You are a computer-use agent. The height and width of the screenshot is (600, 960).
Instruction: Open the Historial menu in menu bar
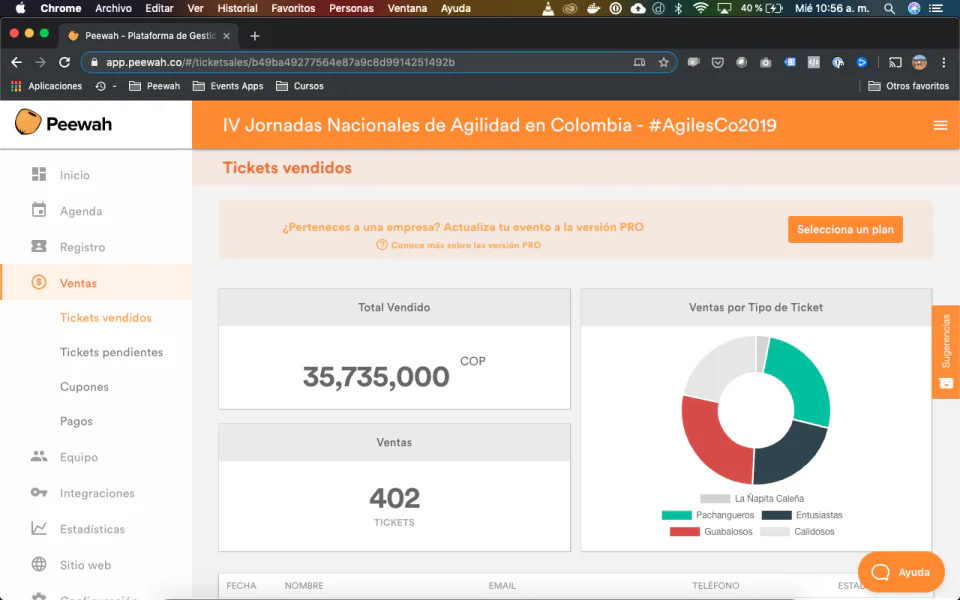pos(238,8)
